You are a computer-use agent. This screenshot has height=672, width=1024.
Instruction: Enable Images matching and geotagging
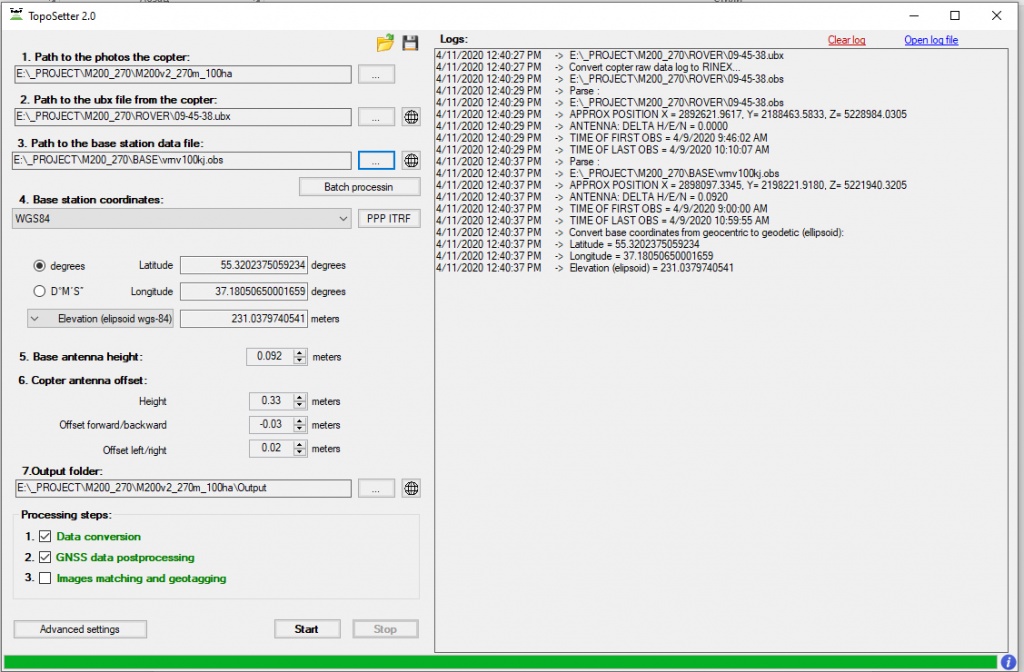pos(45,578)
